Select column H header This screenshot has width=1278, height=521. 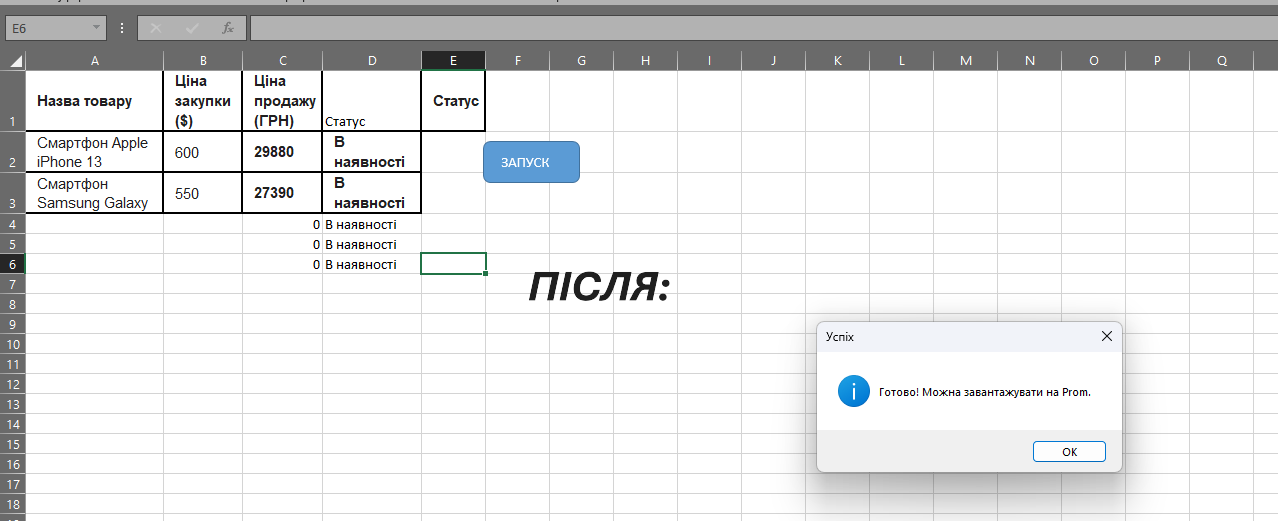[646, 61]
